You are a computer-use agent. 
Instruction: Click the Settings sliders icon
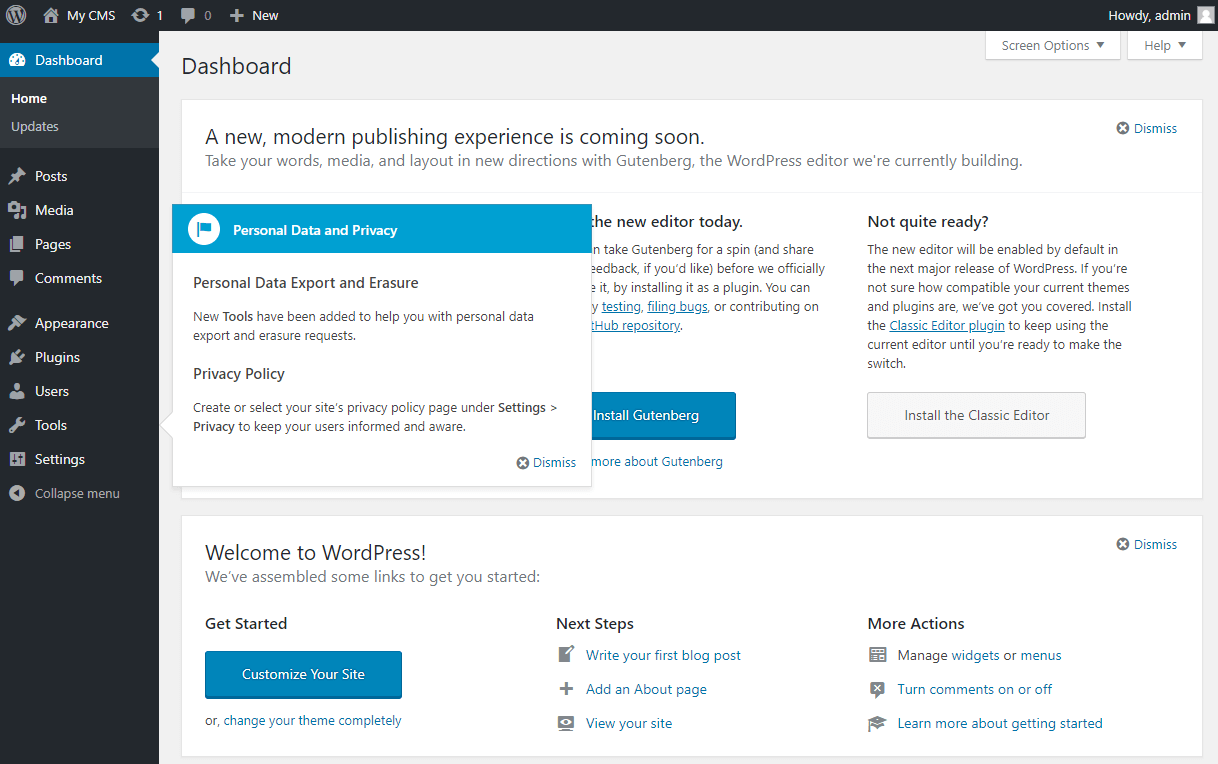(x=17, y=459)
